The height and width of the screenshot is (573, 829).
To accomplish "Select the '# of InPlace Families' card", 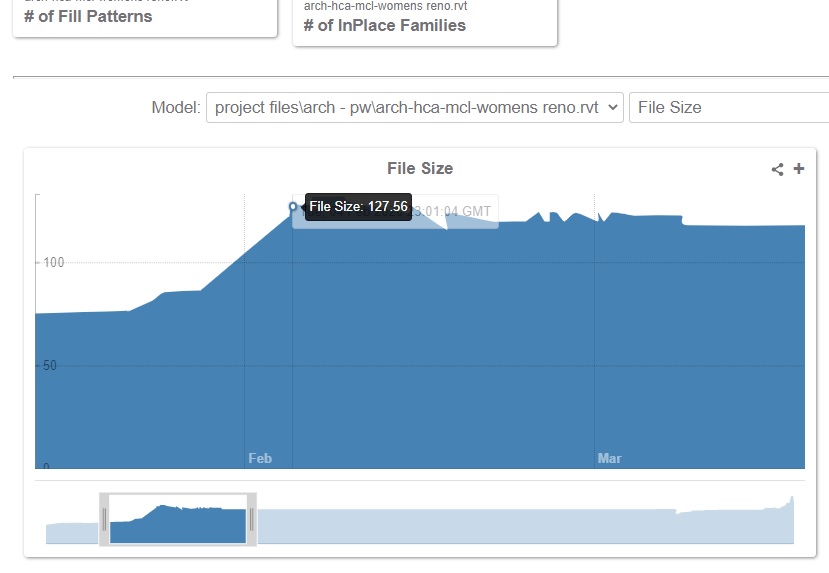I will tap(425, 24).
